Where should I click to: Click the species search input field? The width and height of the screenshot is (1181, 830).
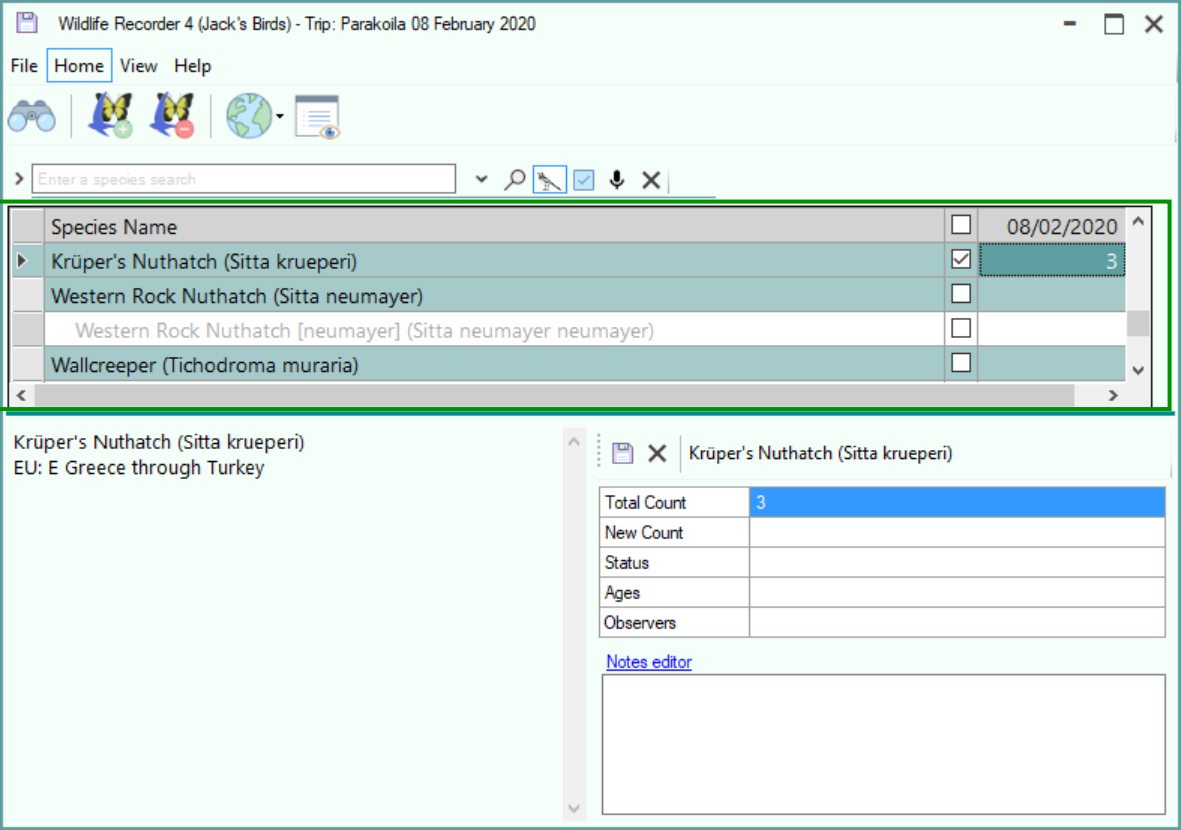click(244, 179)
